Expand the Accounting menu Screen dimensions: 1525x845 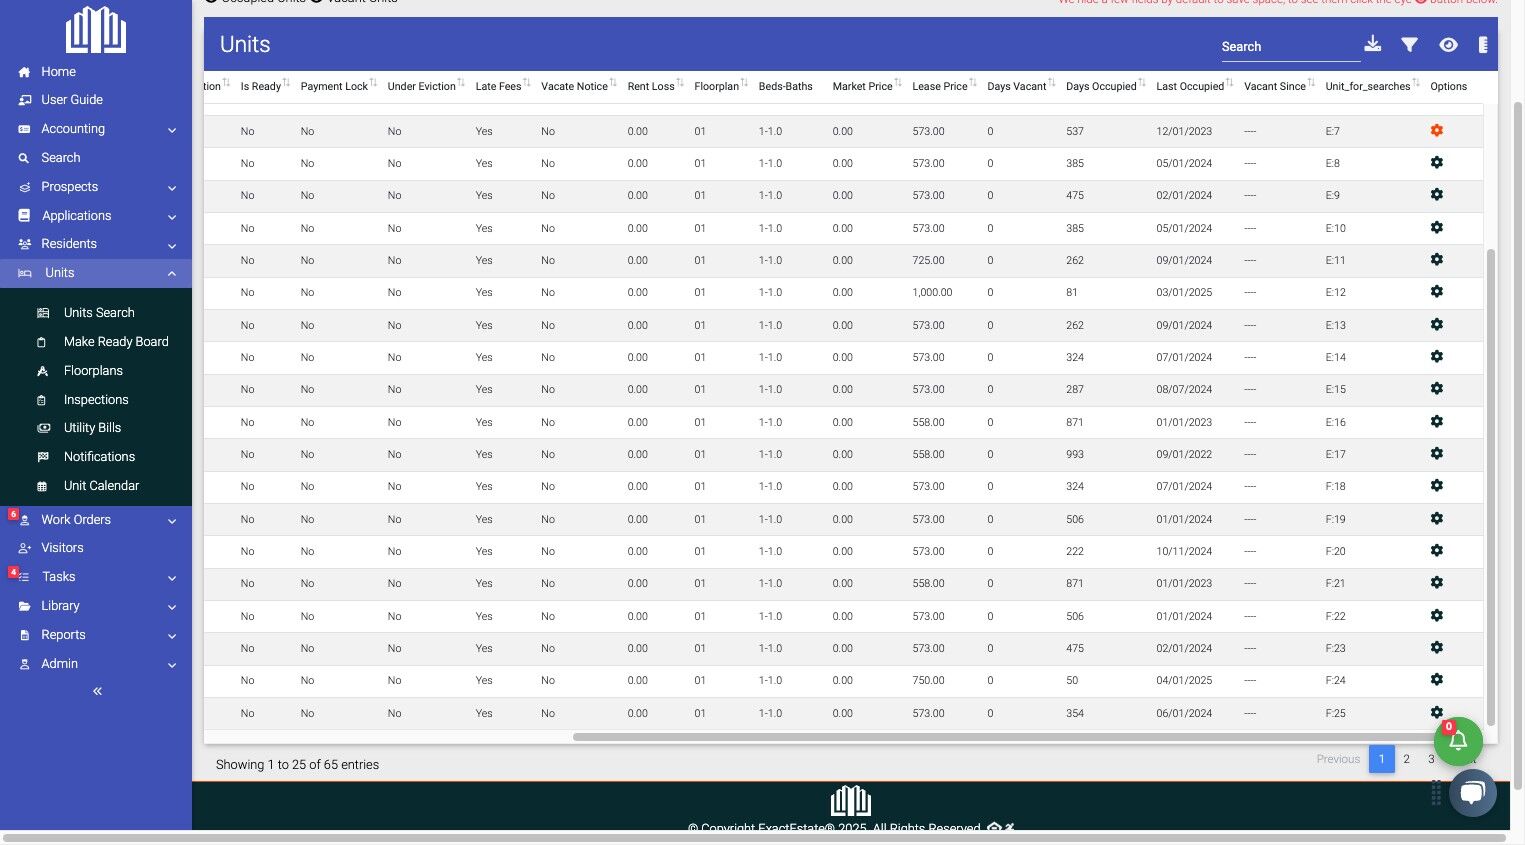click(96, 129)
